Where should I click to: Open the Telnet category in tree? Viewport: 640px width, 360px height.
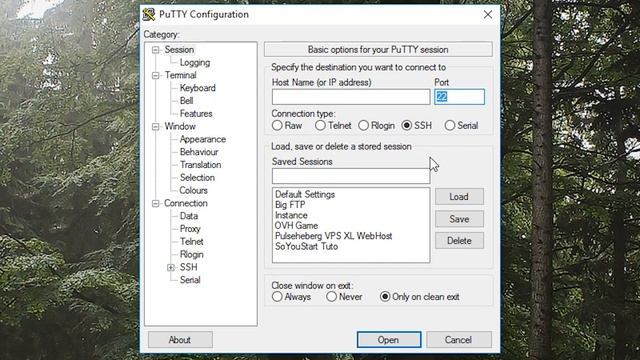tap(191, 241)
